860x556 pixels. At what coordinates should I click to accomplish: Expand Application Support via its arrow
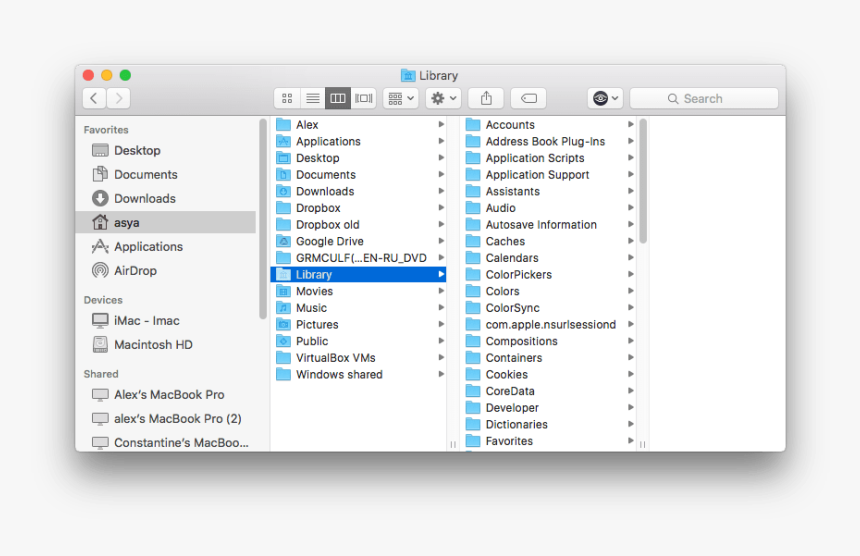[631, 174]
